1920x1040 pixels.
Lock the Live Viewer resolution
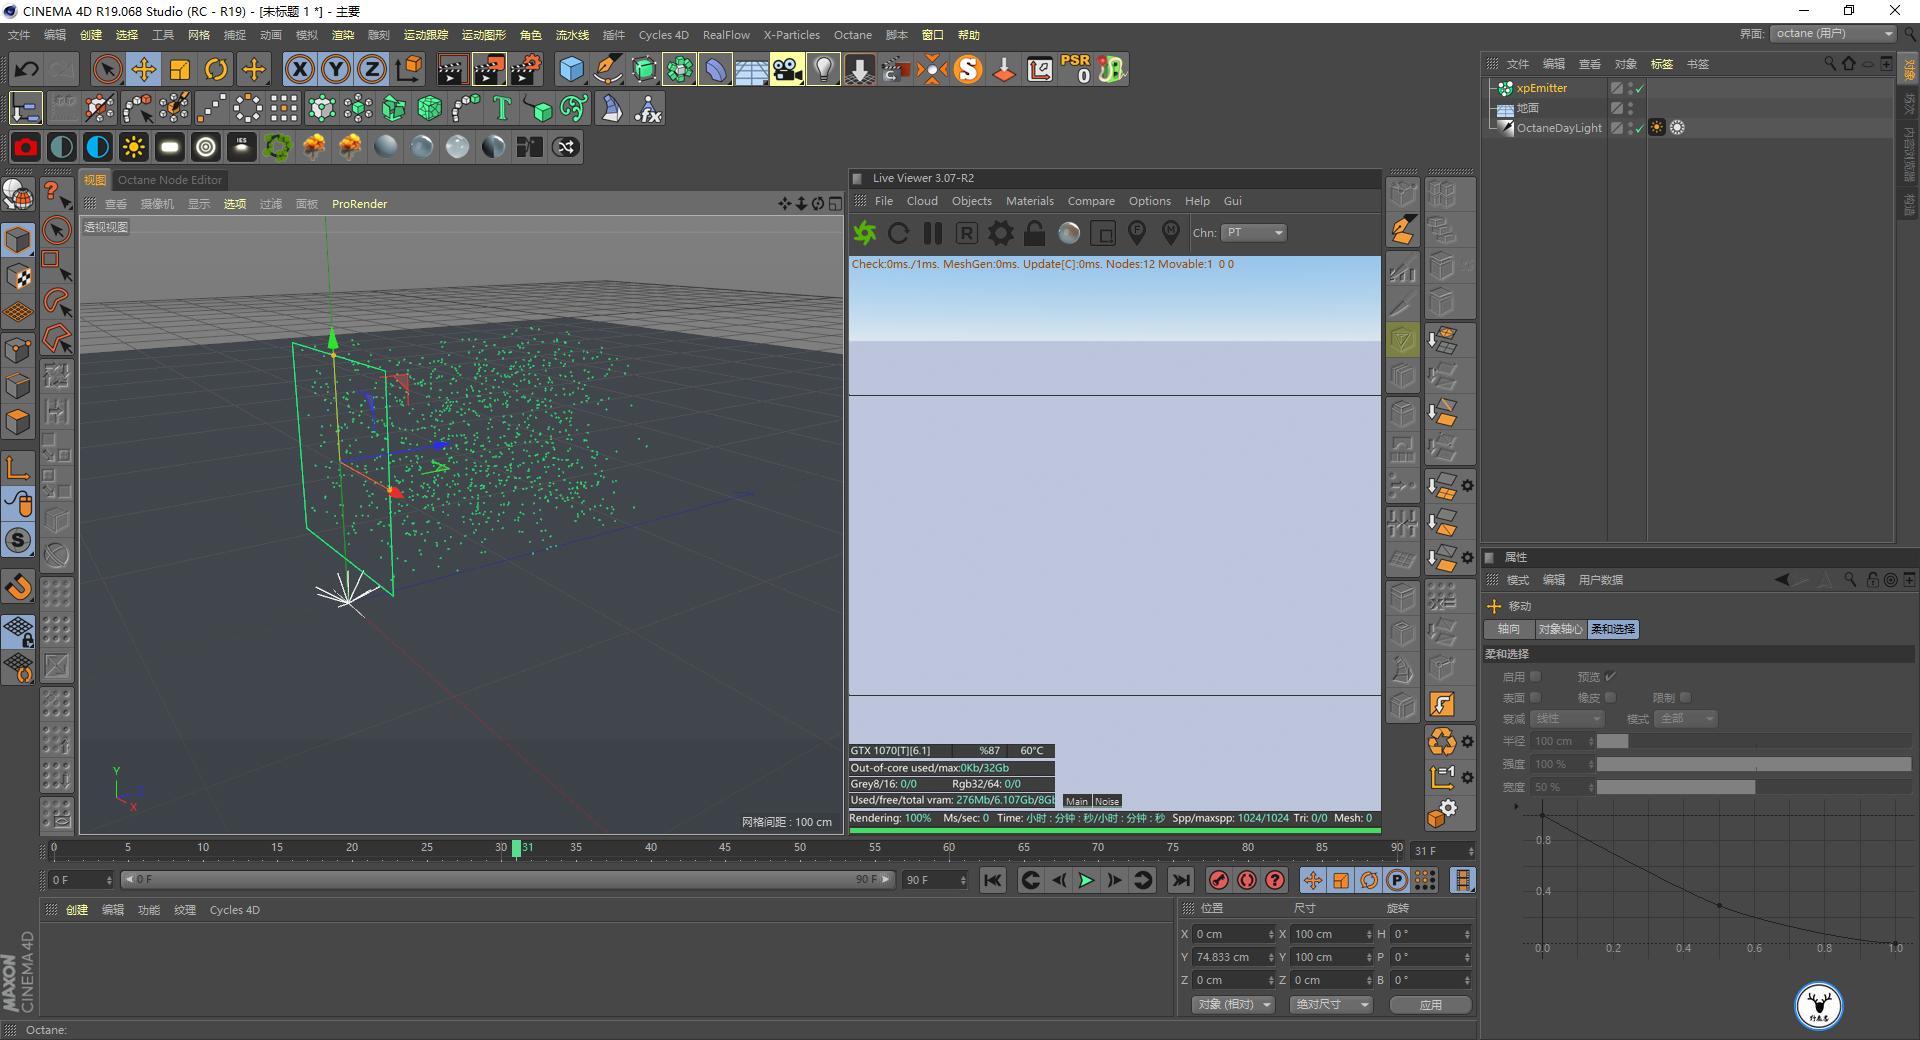coord(1035,232)
